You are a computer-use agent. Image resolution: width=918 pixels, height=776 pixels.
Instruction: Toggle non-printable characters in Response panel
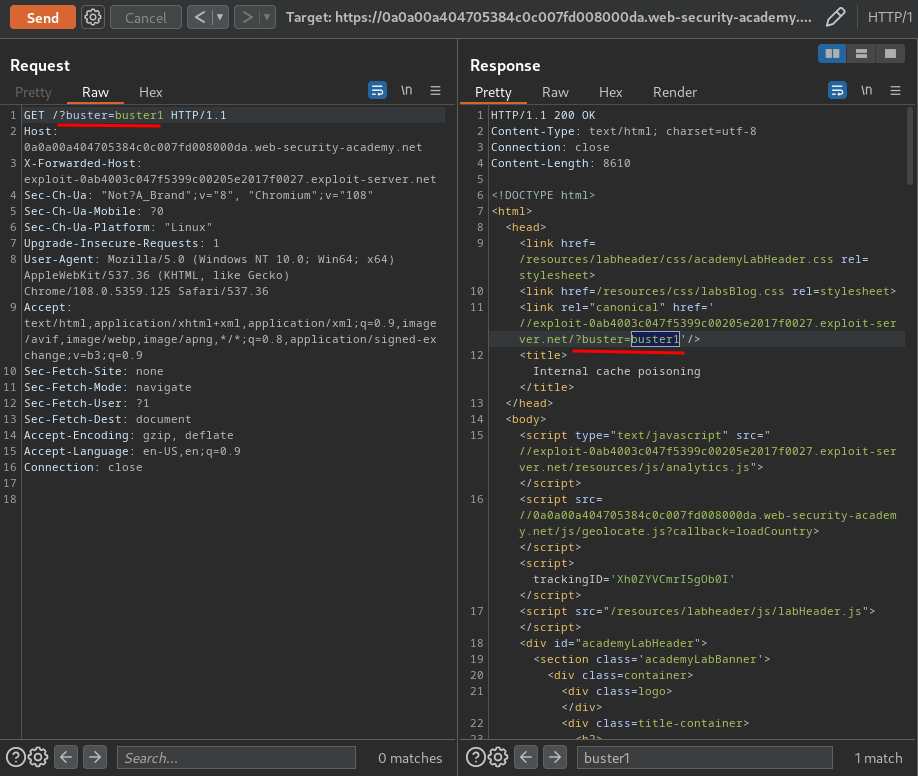coord(866,90)
